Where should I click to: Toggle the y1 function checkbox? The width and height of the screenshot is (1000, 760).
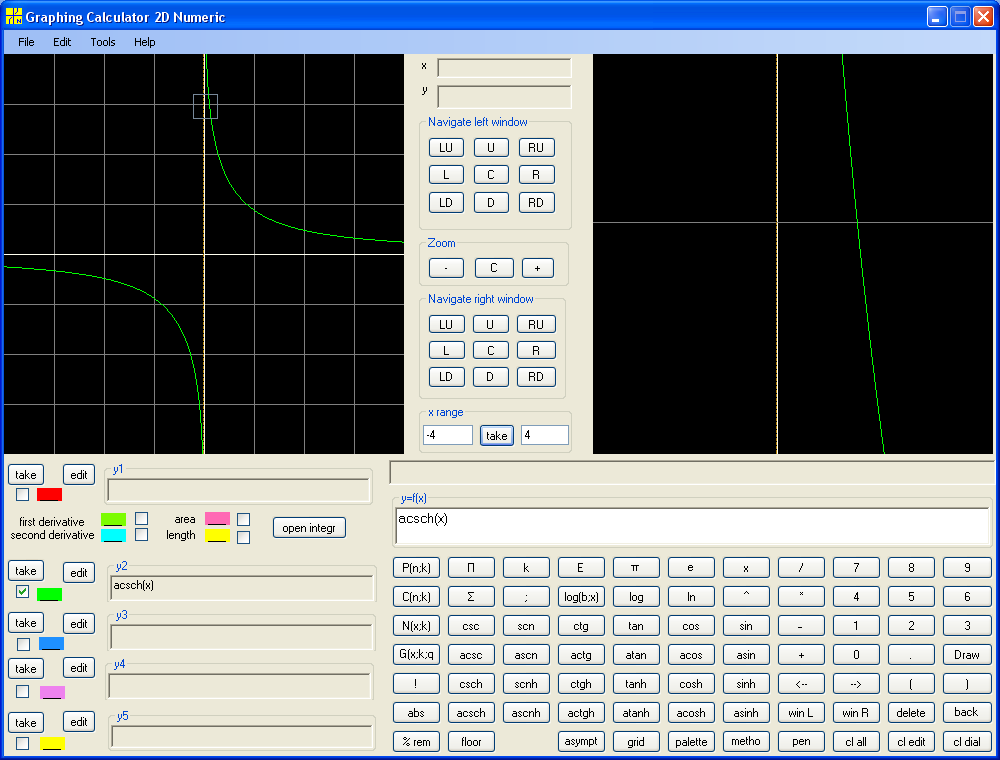[22, 494]
